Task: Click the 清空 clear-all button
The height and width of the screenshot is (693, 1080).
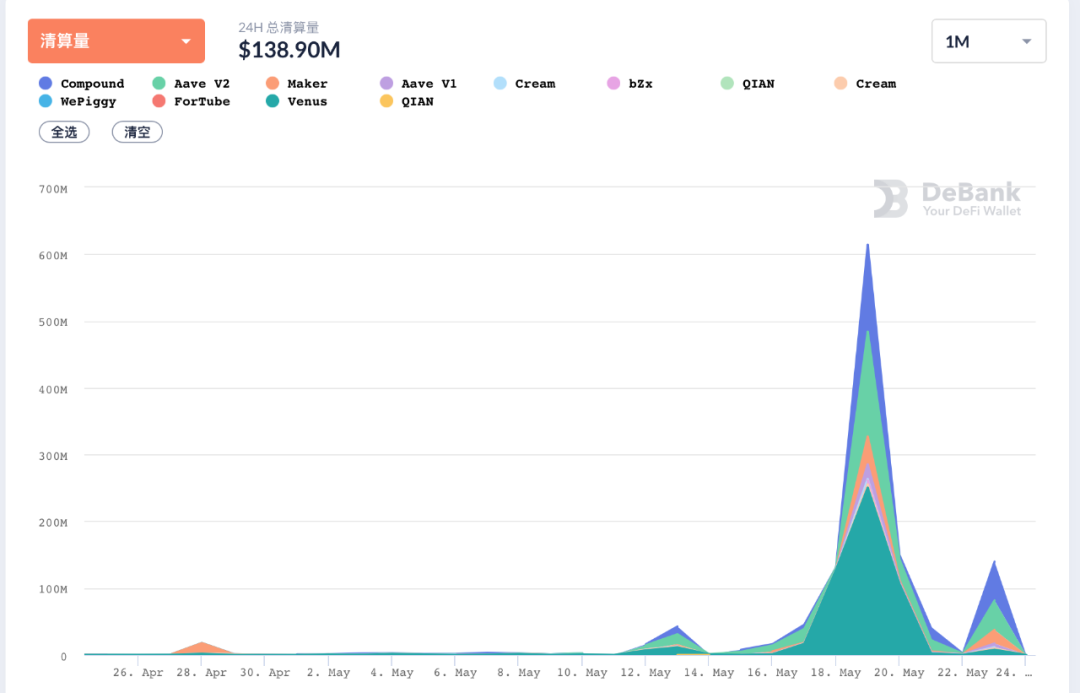Action: (x=137, y=132)
